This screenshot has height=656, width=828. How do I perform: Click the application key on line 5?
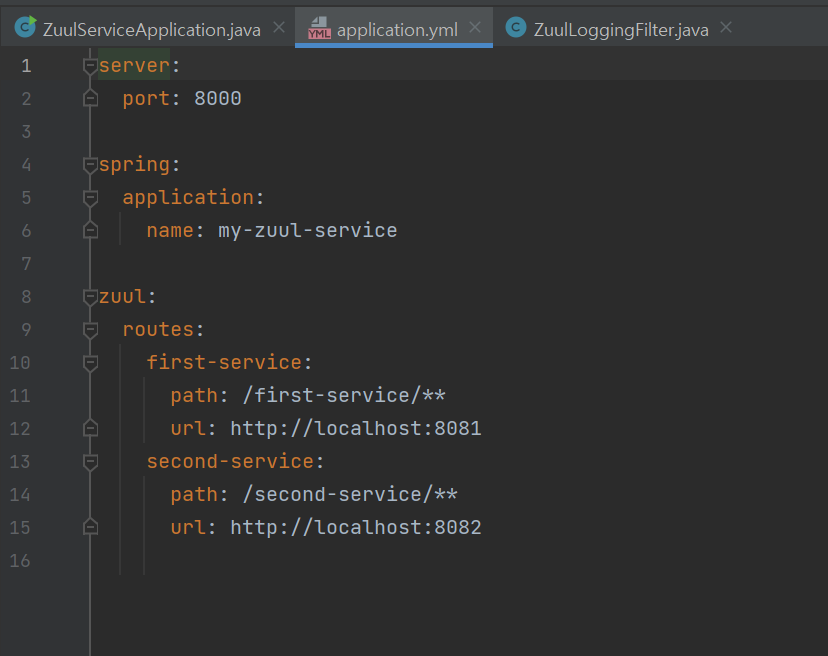188,198
